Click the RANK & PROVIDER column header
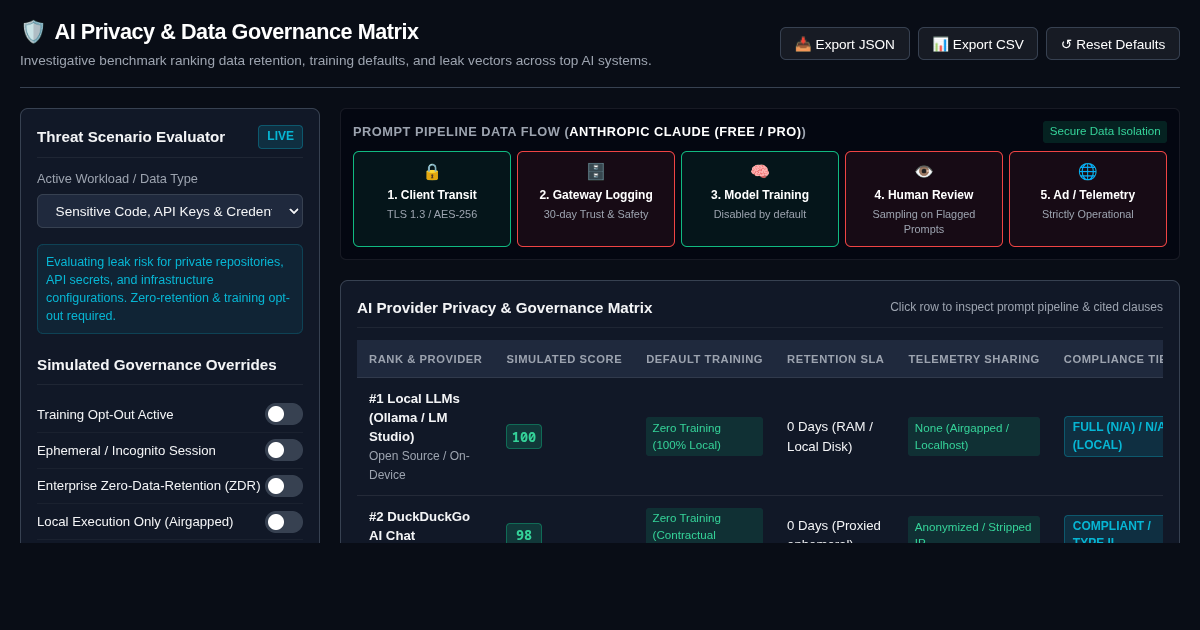 pos(425,359)
